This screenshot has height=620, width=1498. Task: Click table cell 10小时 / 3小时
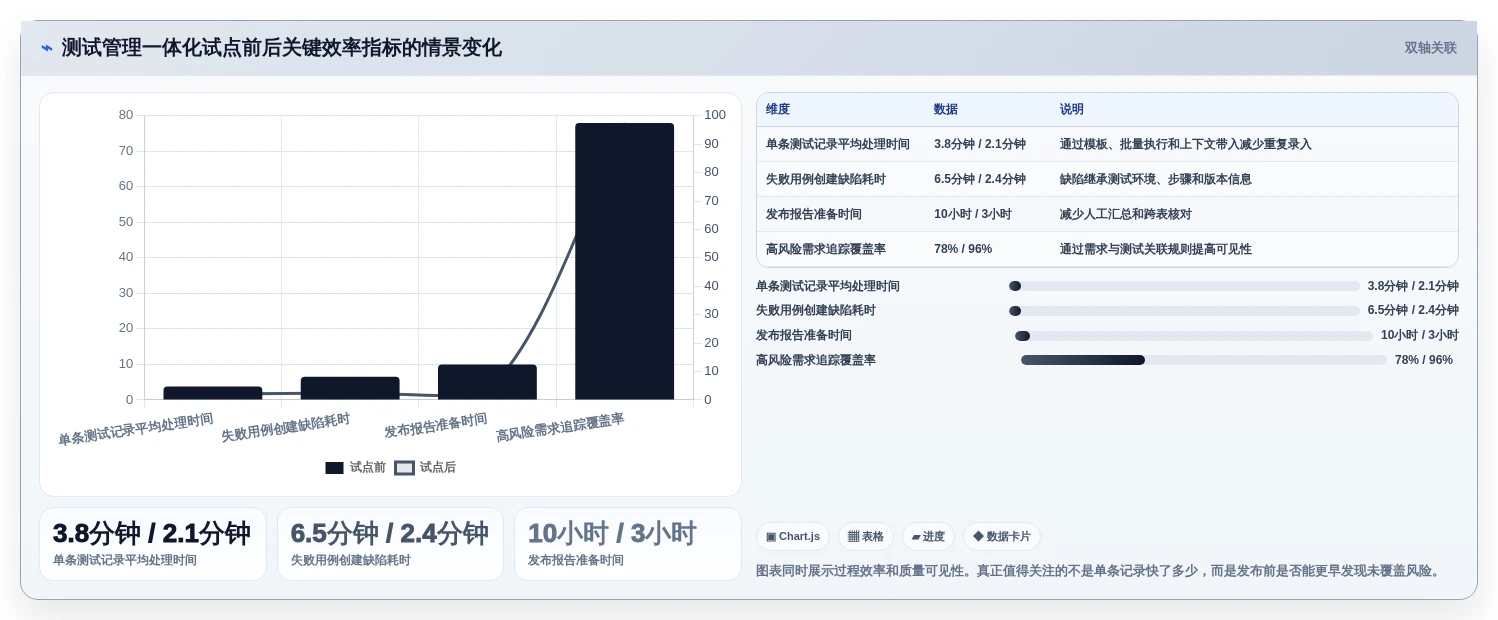pos(973,214)
